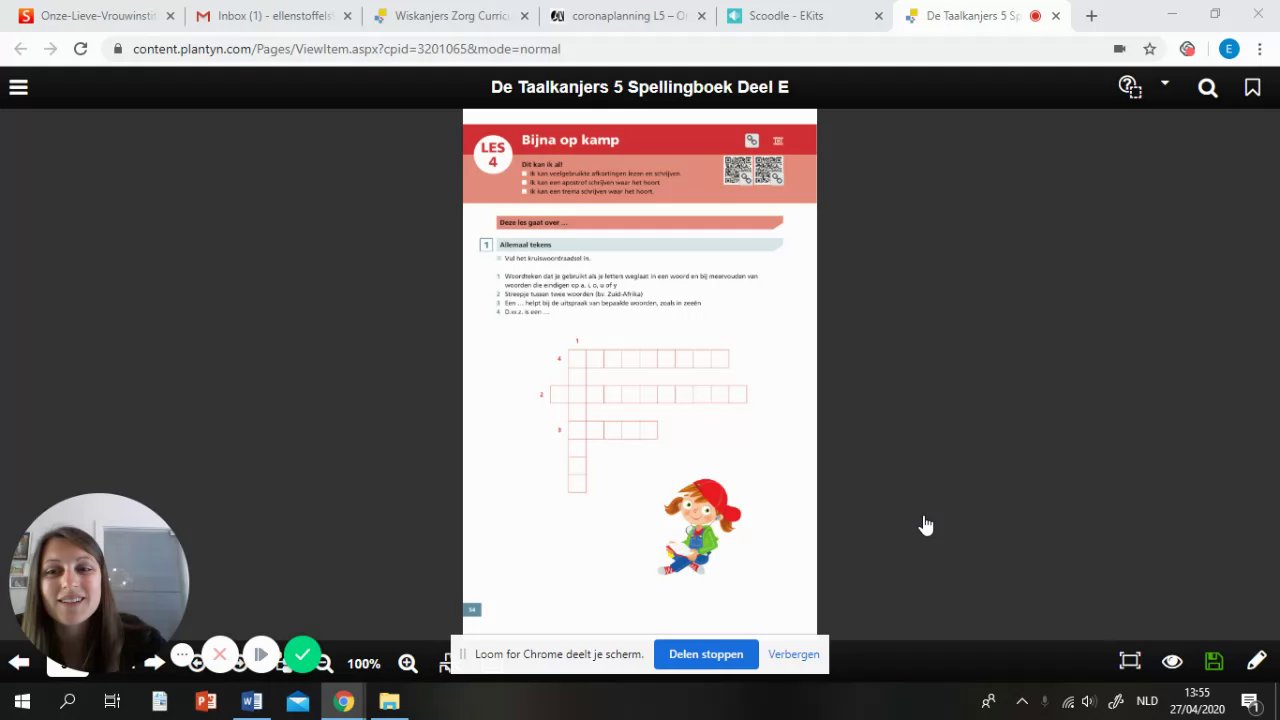The width and height of the screenshot is (1280, 720).
Task: Go to next page with right arrow
Action: (154, 662)
